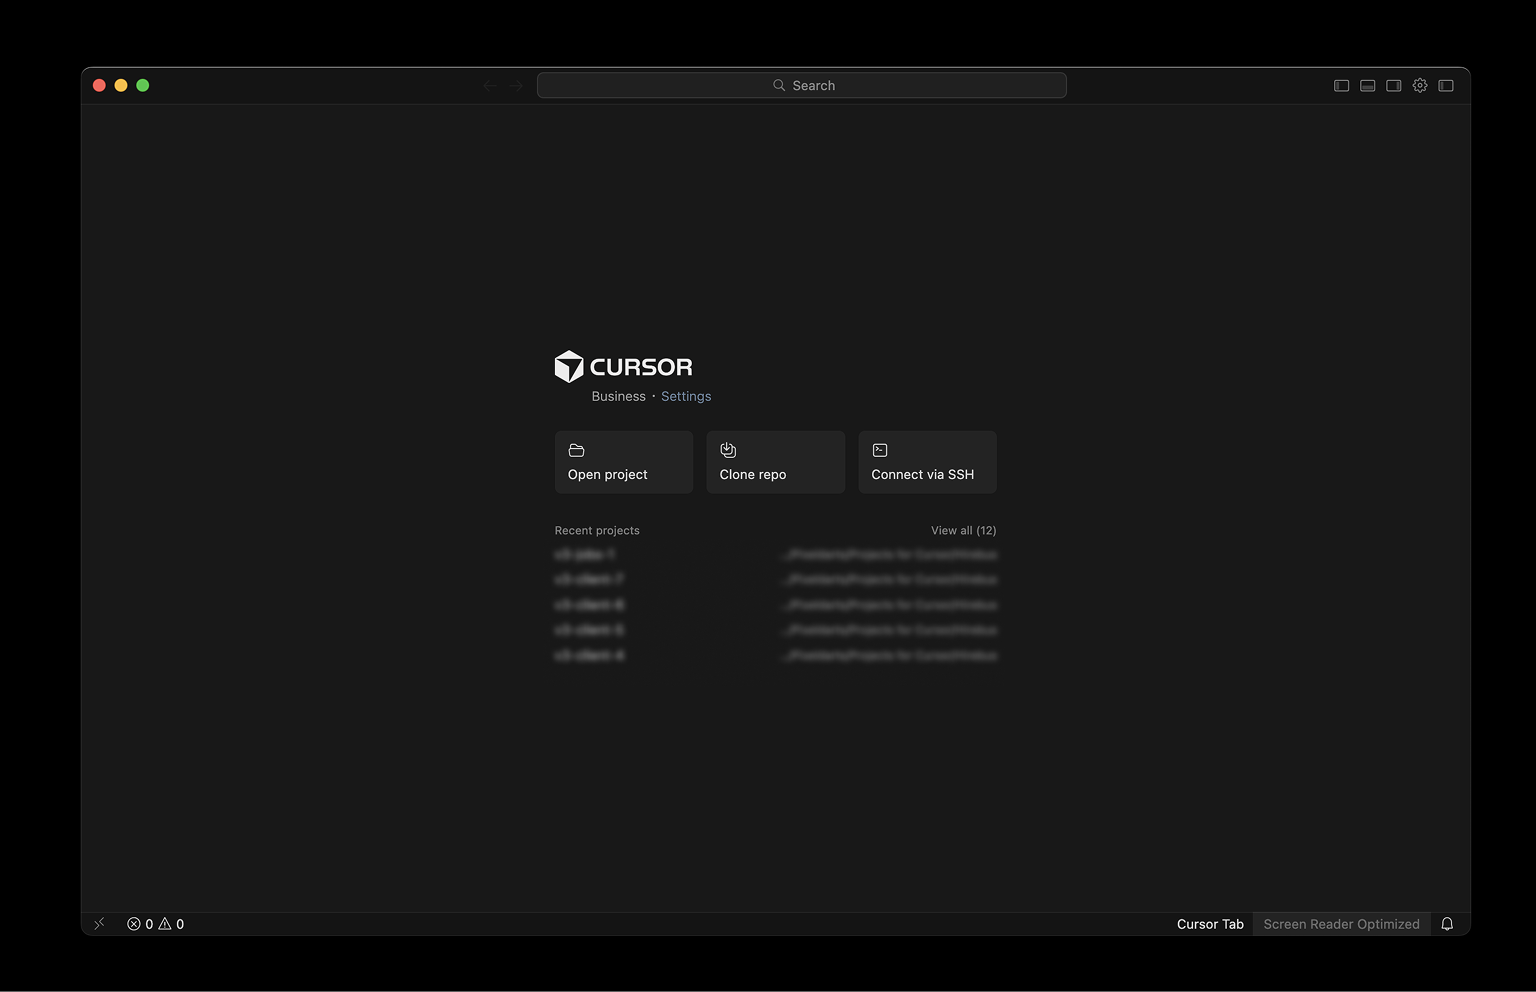The image size is (1536, 992).
Task: View all (12) recent projects
Action: [964, 530]
